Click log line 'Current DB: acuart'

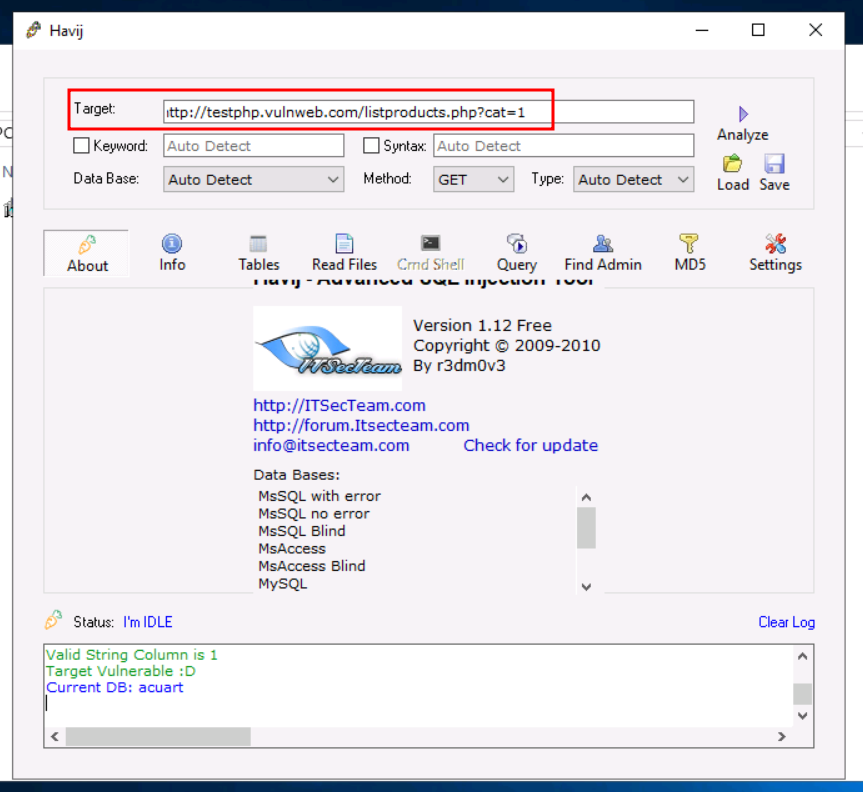(x=114, y=687)
